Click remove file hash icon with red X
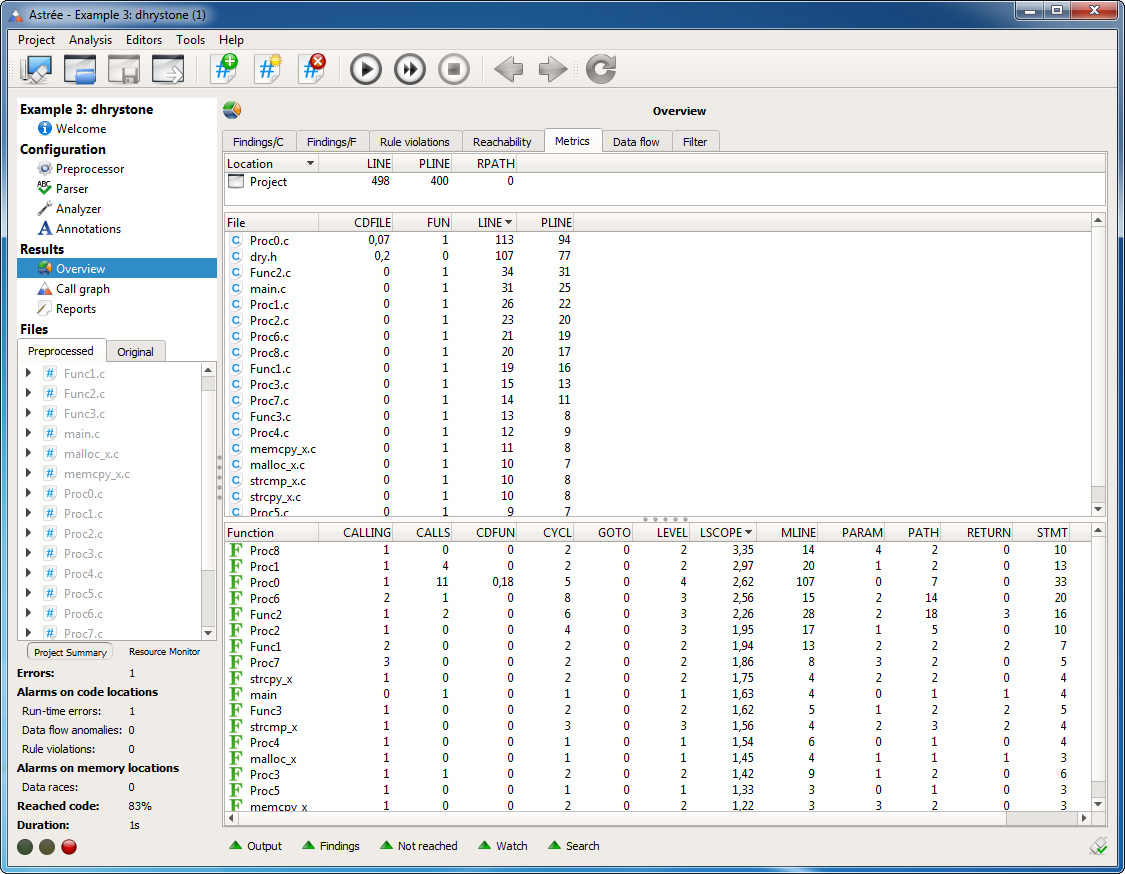 313,70
